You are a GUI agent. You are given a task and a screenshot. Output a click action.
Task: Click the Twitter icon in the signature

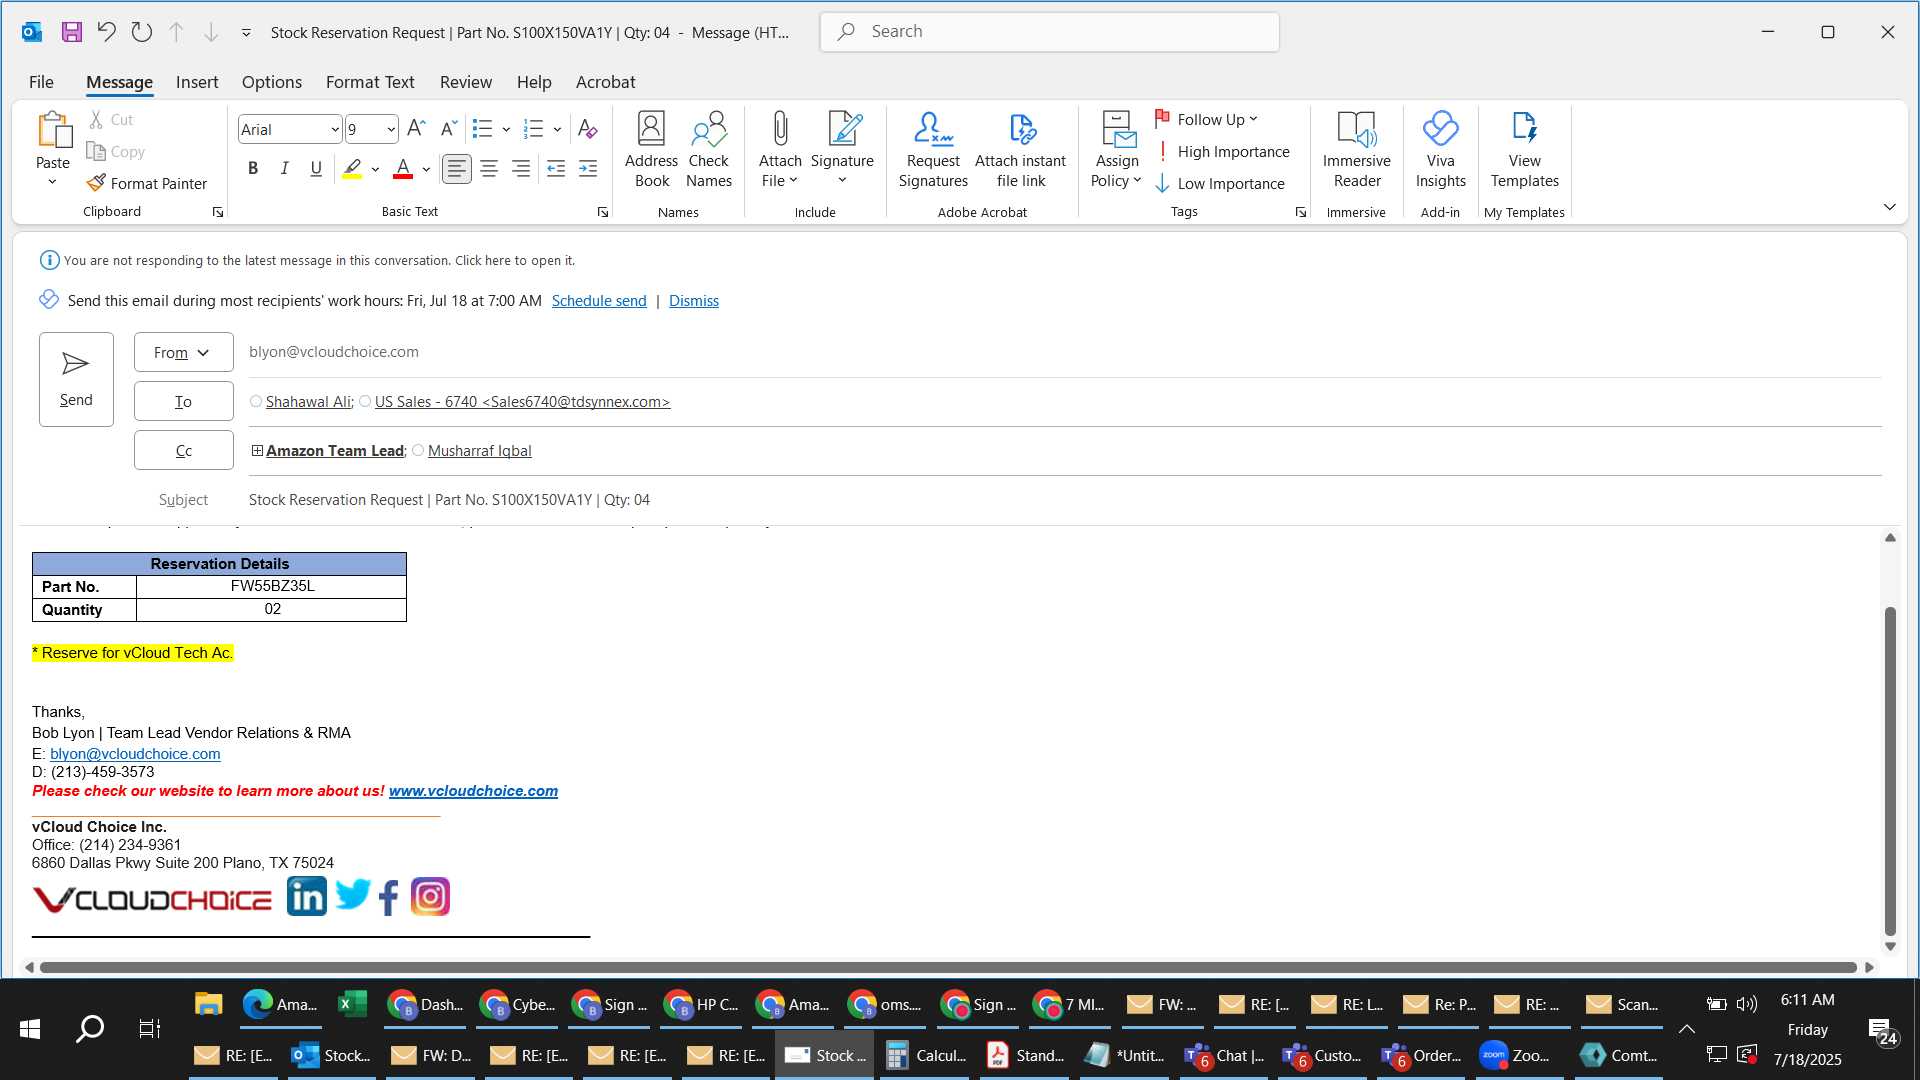(353, 894)
